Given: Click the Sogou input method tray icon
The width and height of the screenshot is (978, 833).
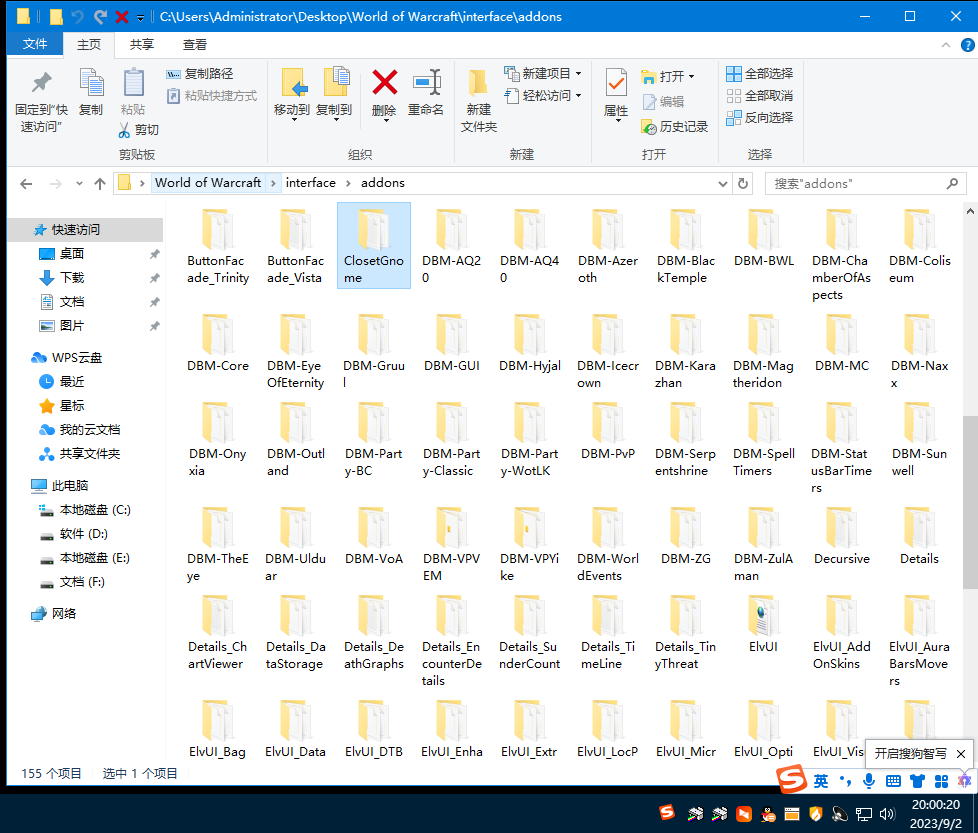Looking at the screenshot, I should pyautogui.click(x=666, y=813).
